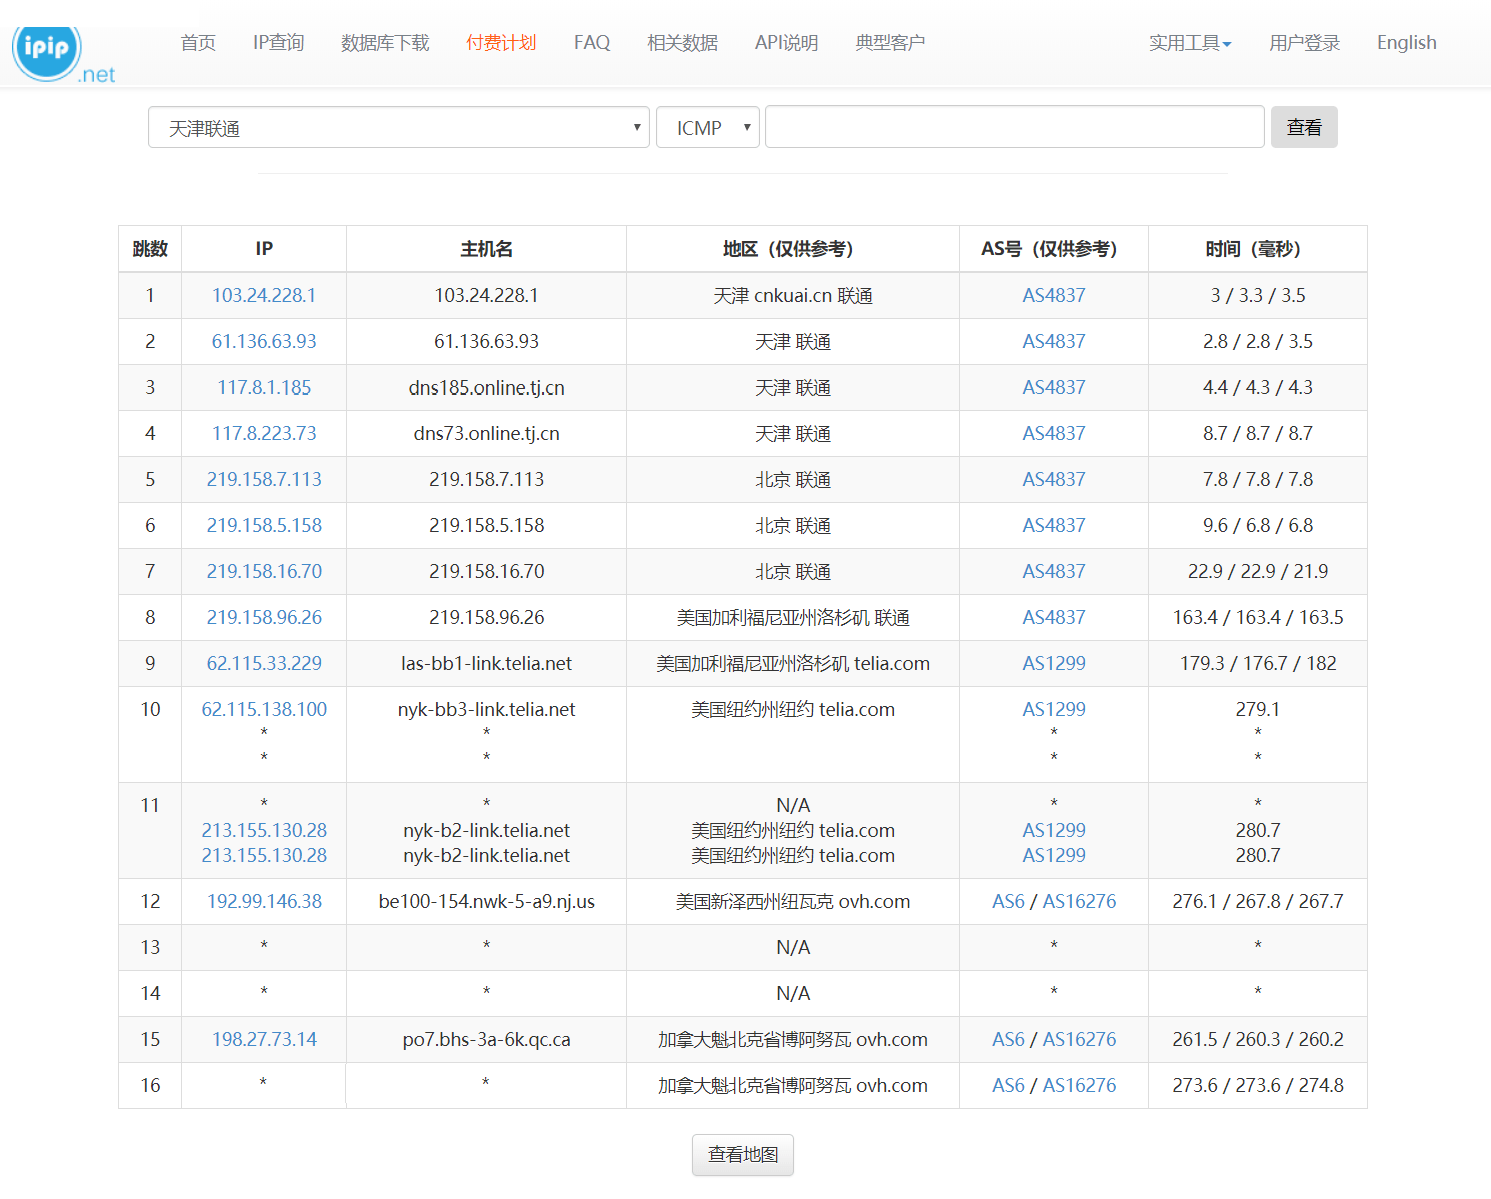Open the 天津联通 node selector
The image size is (1491, 1199).
(399, 128)
